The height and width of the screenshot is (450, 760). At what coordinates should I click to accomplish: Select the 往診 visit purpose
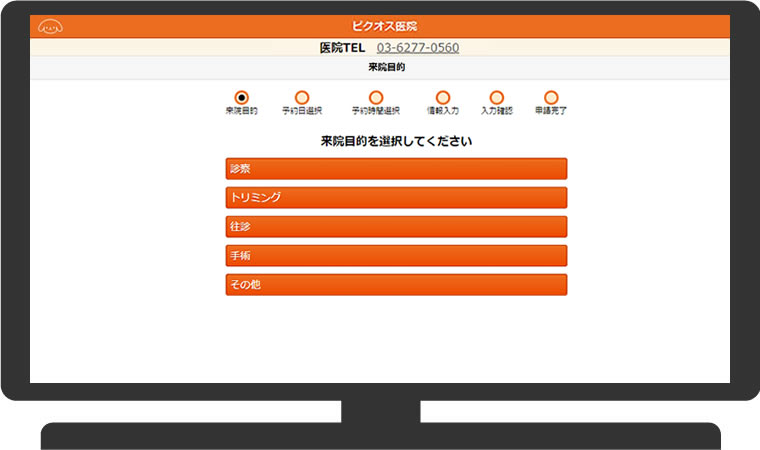point(396,227)
